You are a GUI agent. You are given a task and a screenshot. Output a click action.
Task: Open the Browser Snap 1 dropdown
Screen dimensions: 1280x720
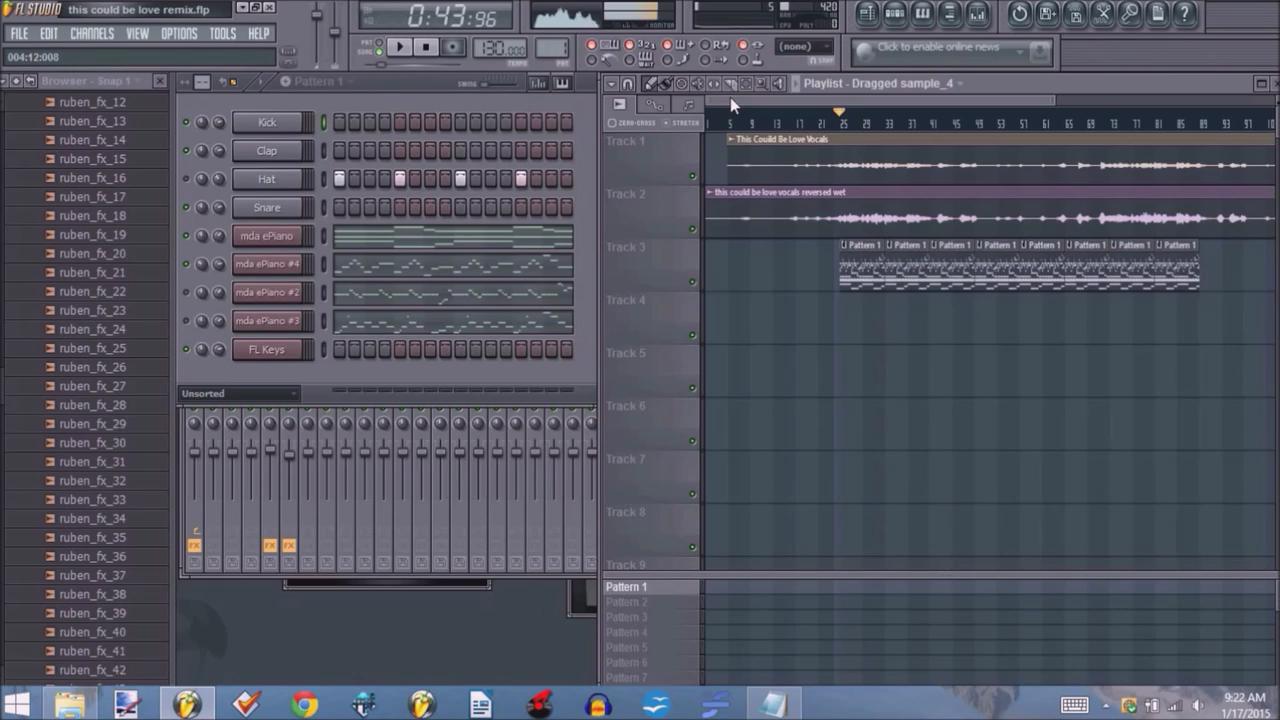pyautogui.click(x=138, y=81)
